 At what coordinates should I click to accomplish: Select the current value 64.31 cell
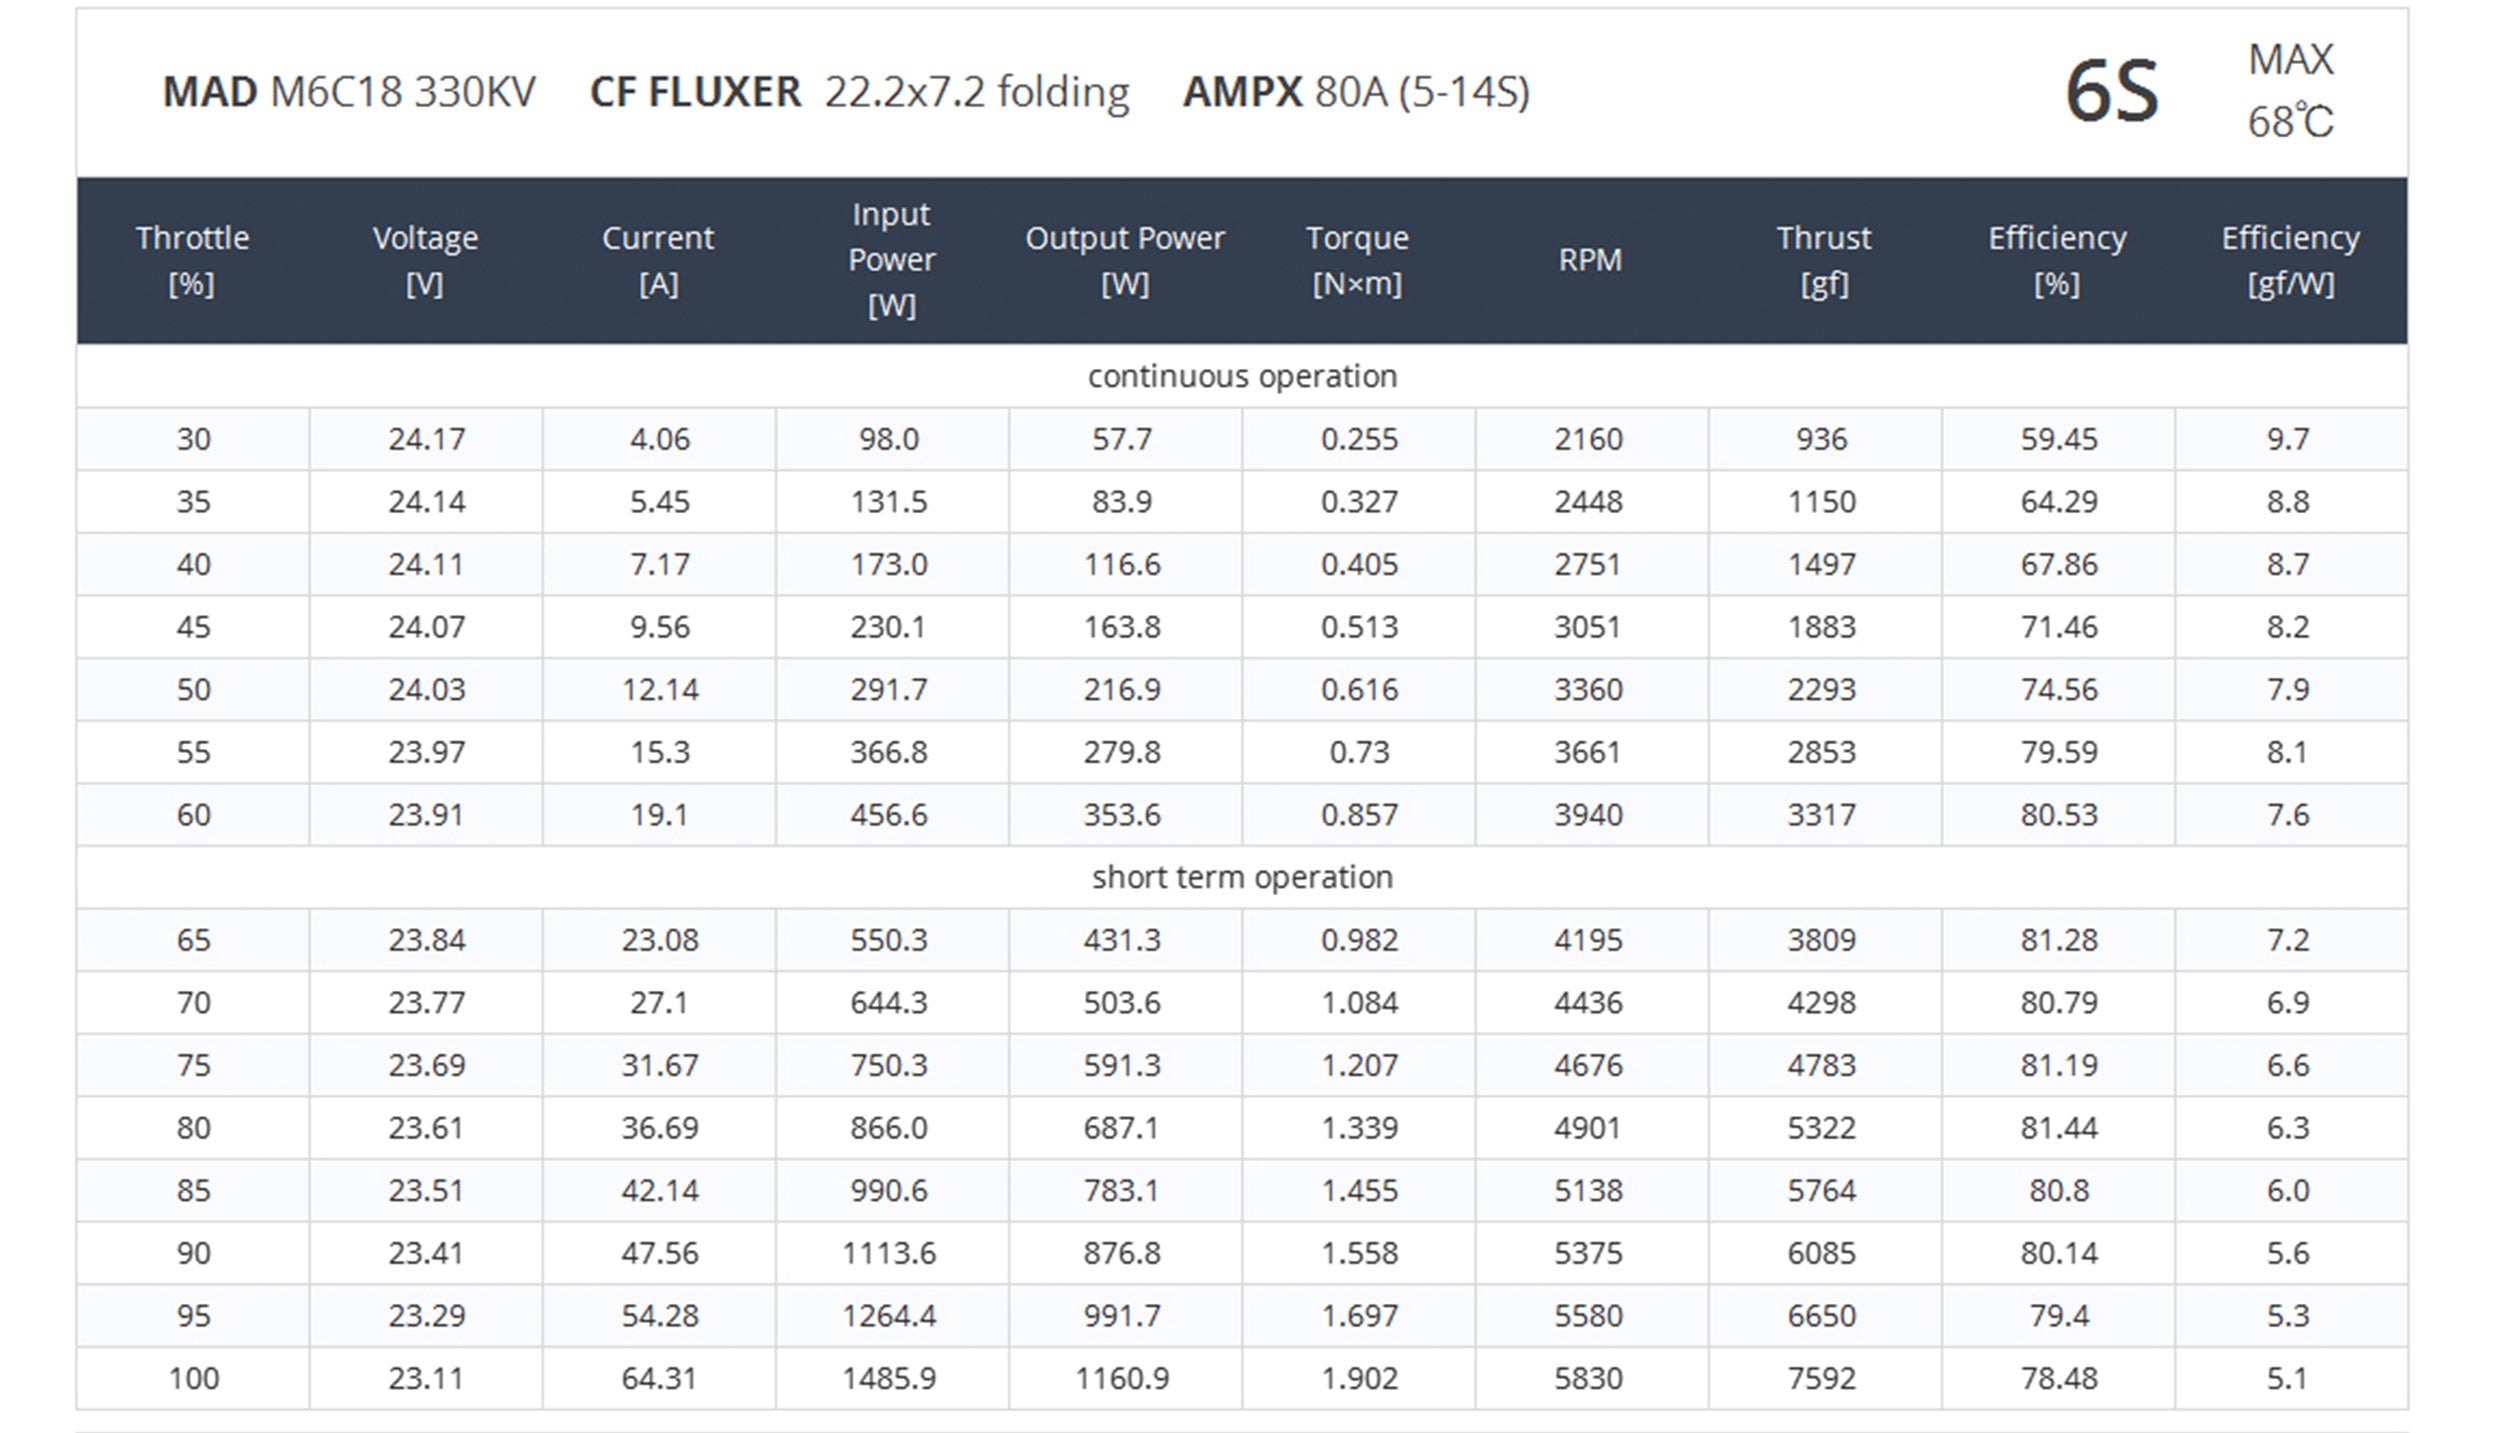[659, 1378]
